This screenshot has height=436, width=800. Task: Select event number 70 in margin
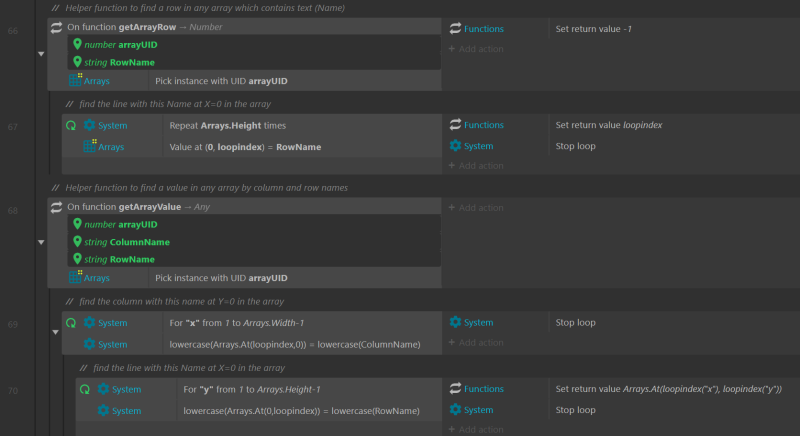point(13,391)
